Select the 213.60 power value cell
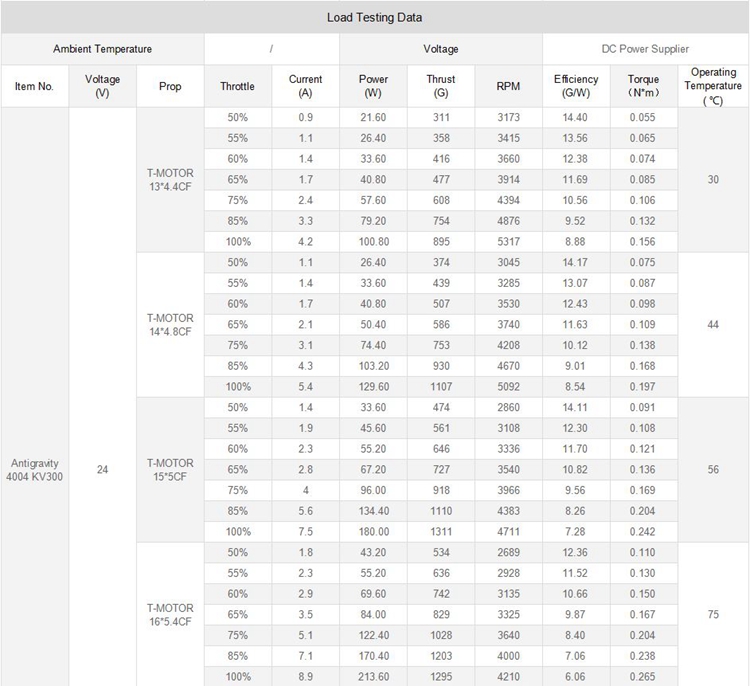 pos(373,676)
